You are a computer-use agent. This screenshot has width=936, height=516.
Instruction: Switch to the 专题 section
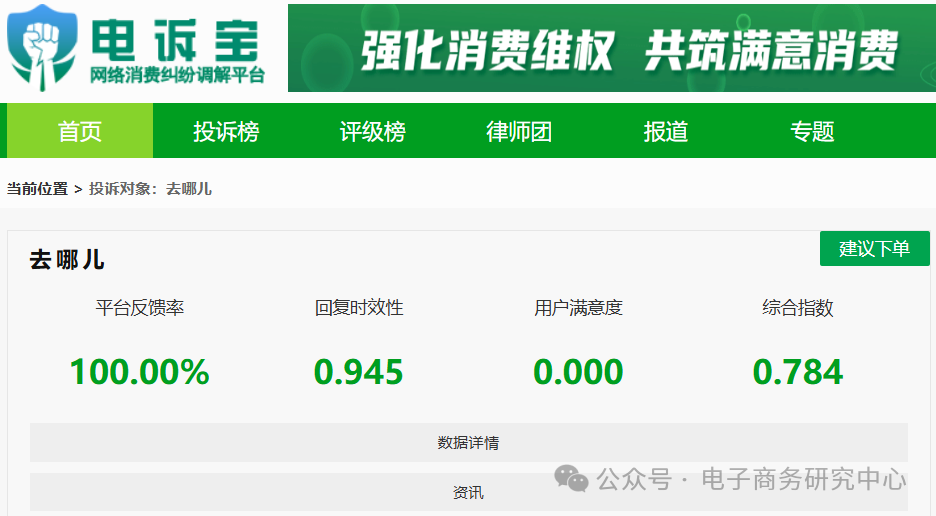(812, 131)
